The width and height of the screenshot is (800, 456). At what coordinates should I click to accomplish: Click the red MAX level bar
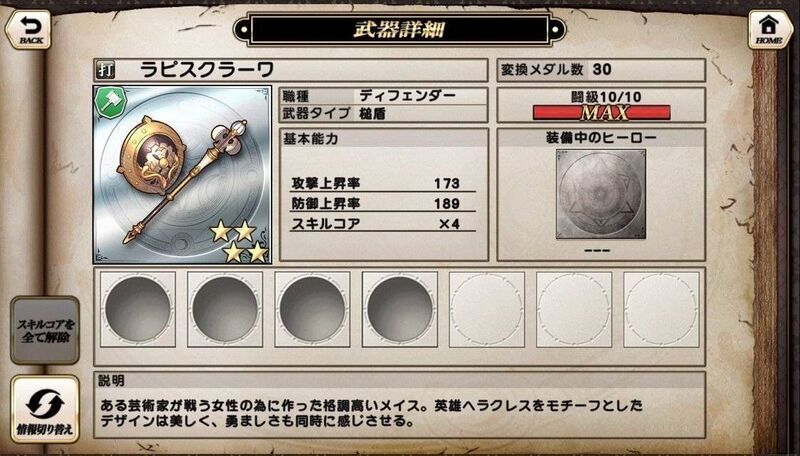(602, 113)
